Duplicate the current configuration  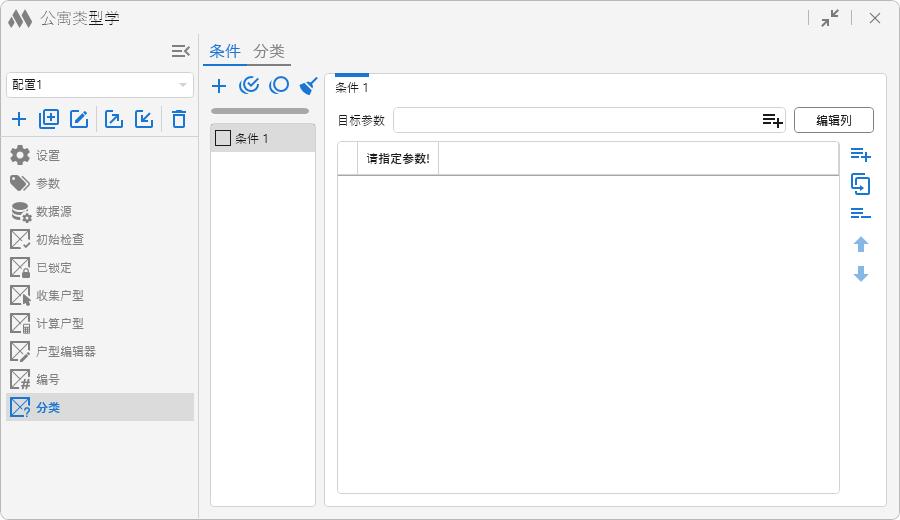pyautogui.click(x=49, y=120)
